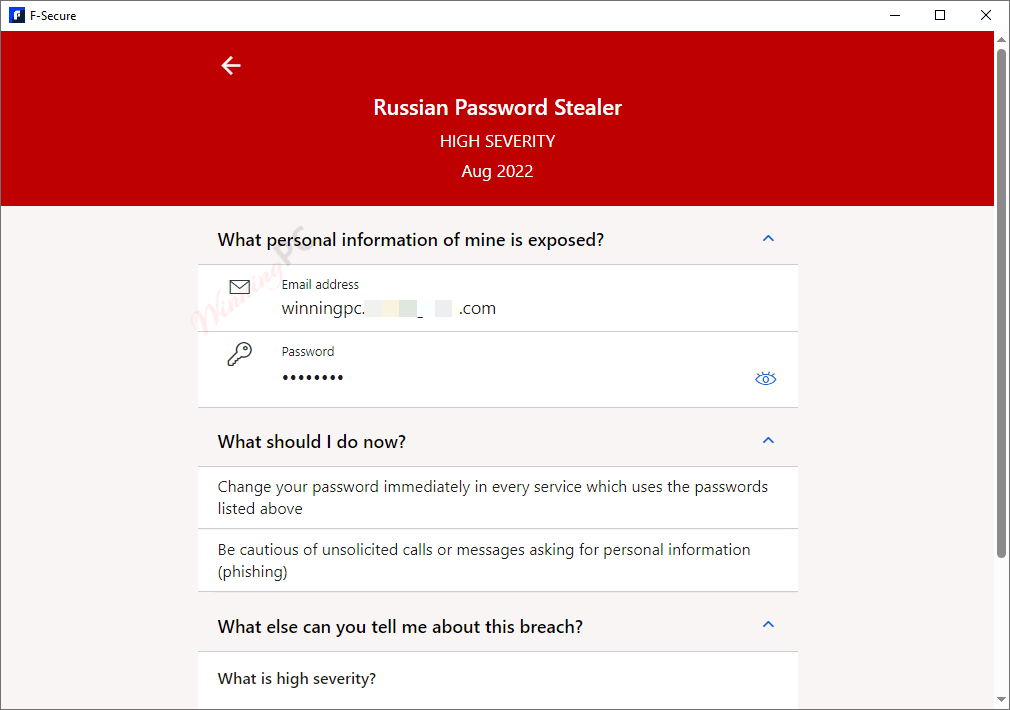Select the 'Russian Password Stealer' heading
The height and width of the screenshot is (710, 1010).
tap(497, 107)
